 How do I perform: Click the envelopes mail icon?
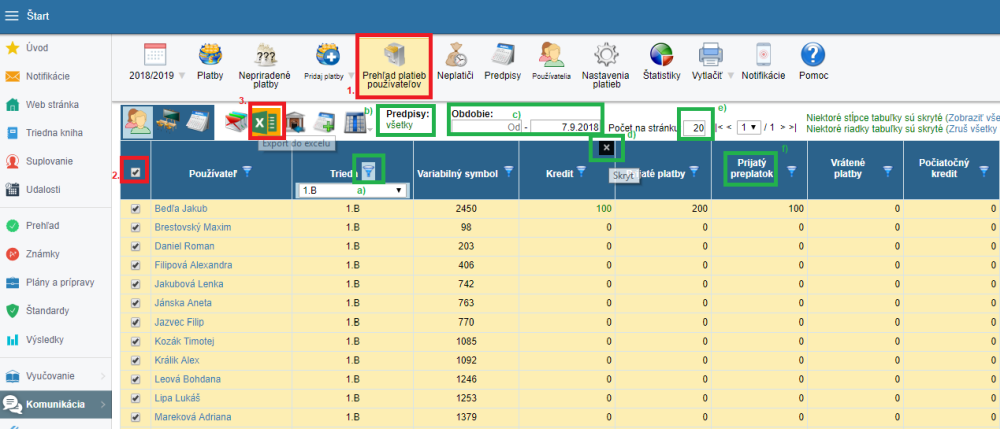[237, 121]
